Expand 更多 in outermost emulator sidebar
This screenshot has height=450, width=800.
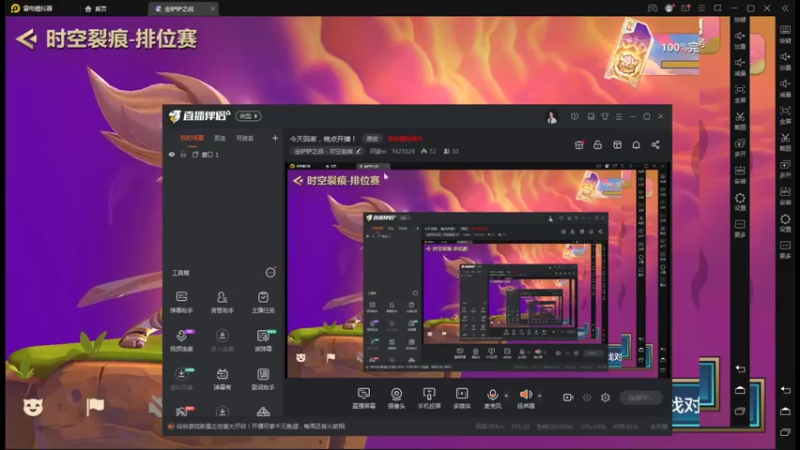pyautogui.click(x=785, y=249)
